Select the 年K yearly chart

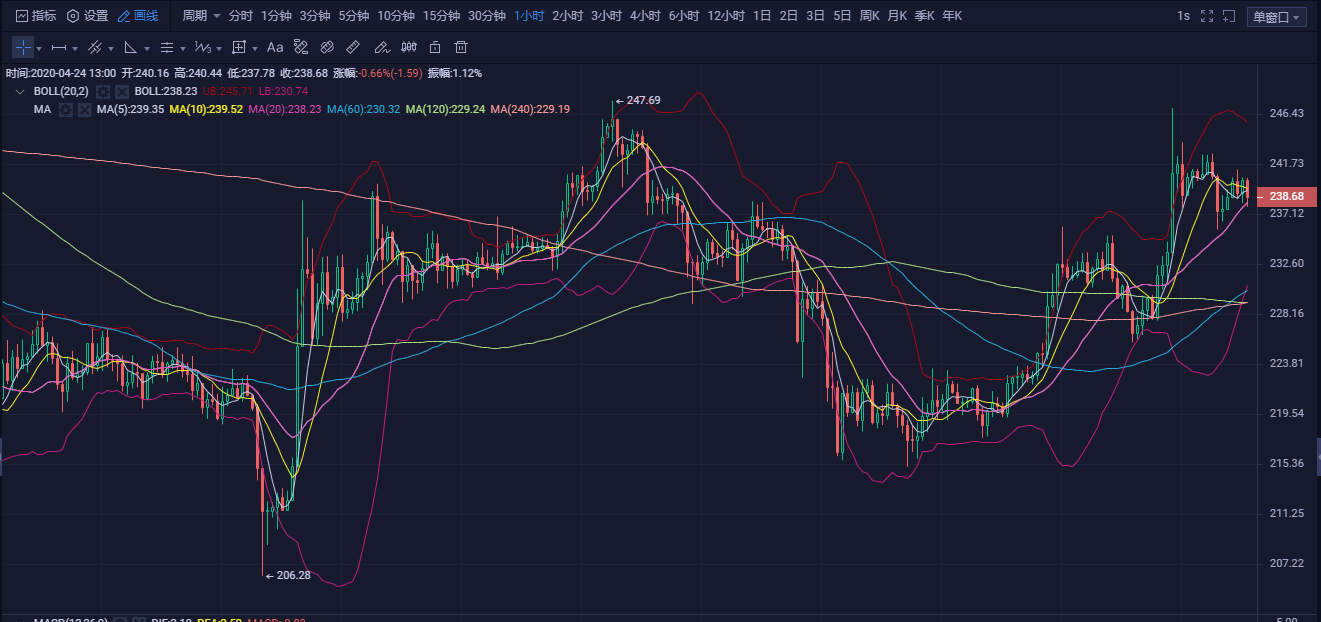952,16
